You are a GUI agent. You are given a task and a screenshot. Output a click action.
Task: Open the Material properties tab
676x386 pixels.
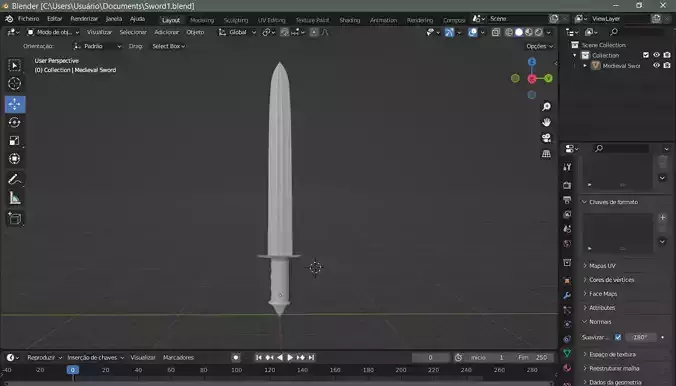(567, 368)
